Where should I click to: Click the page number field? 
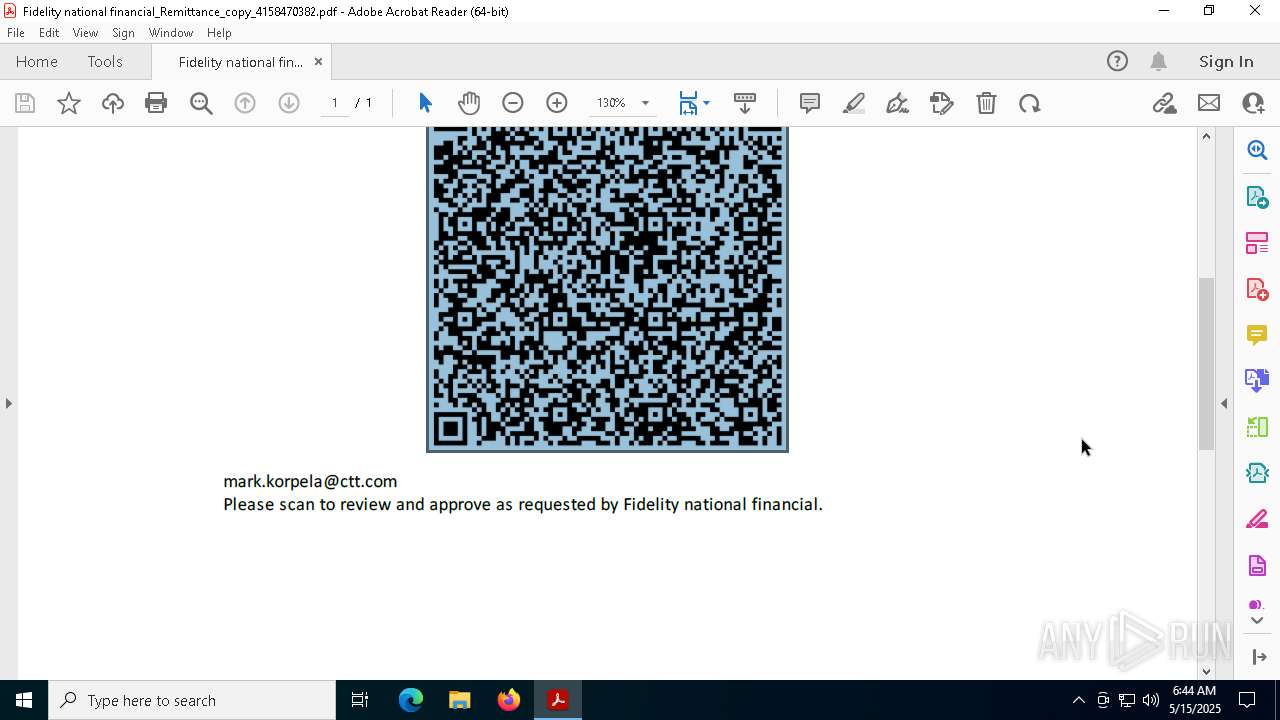[x=335, y=103]
